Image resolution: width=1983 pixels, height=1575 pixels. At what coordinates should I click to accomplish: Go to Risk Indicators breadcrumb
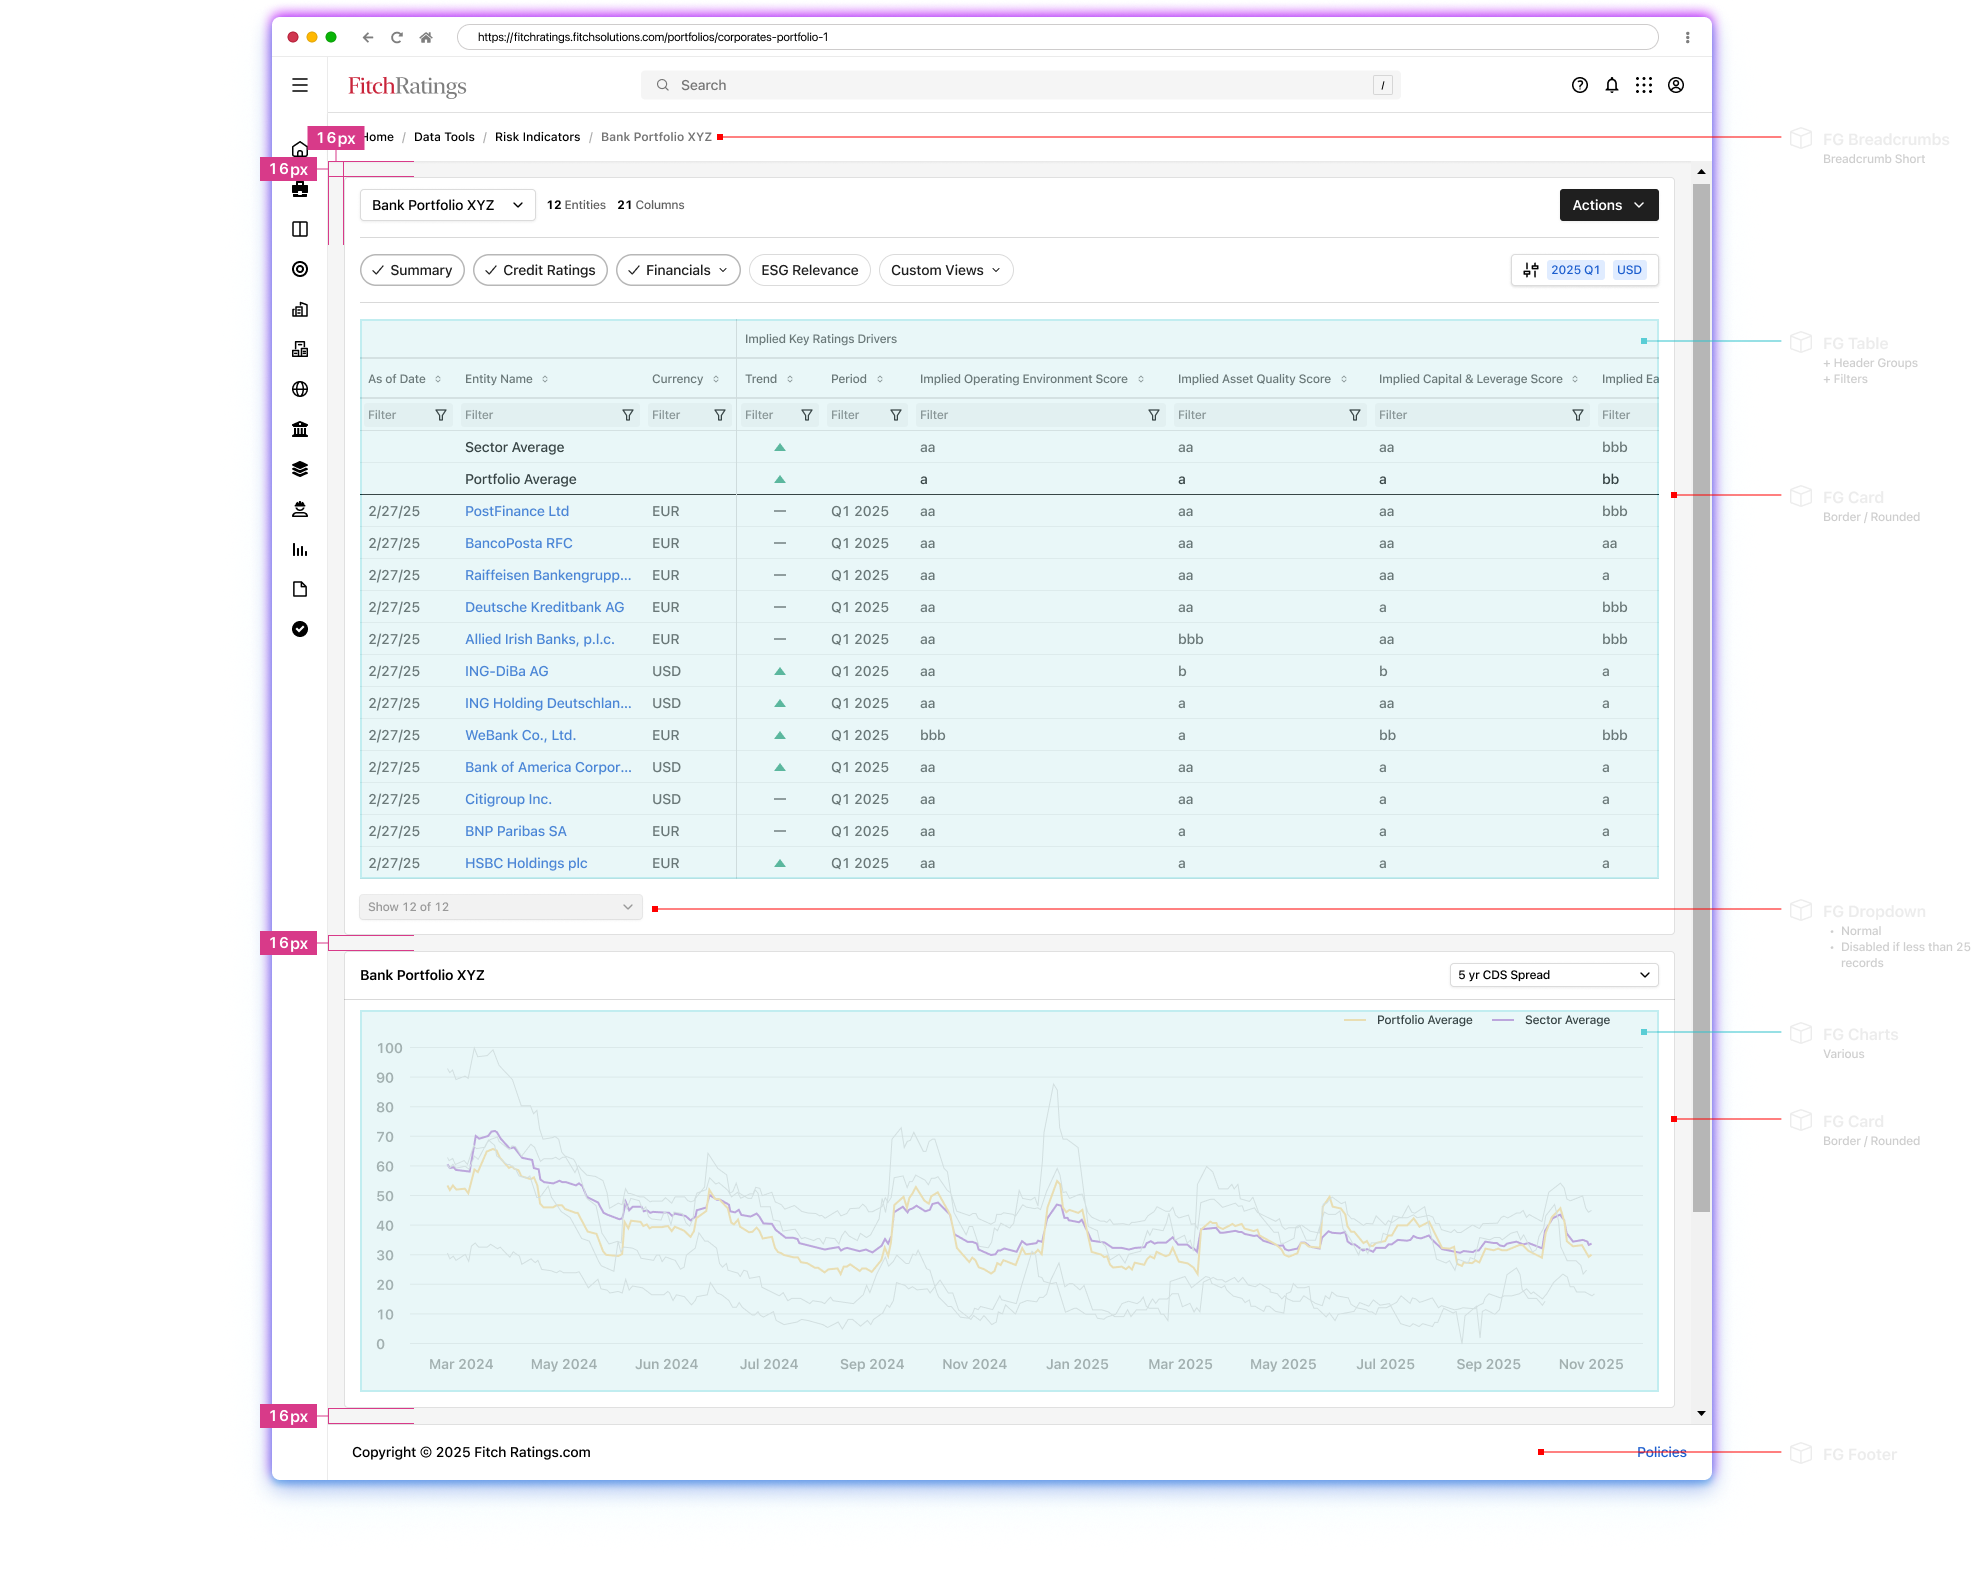click(x=537, y=137)
